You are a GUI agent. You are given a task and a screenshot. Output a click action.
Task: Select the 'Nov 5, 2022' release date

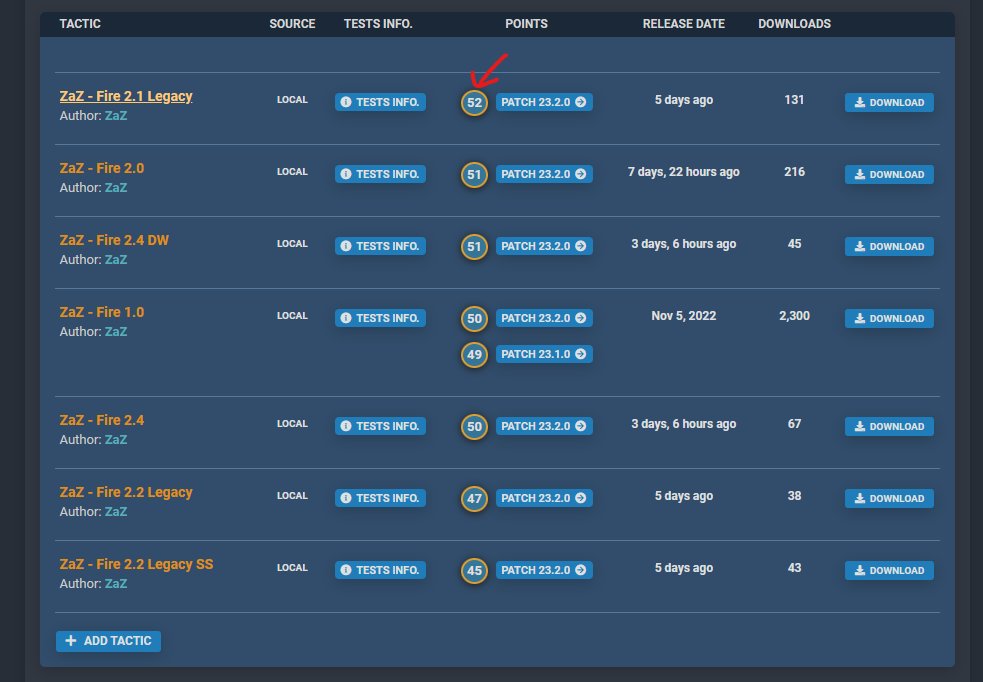683,316
